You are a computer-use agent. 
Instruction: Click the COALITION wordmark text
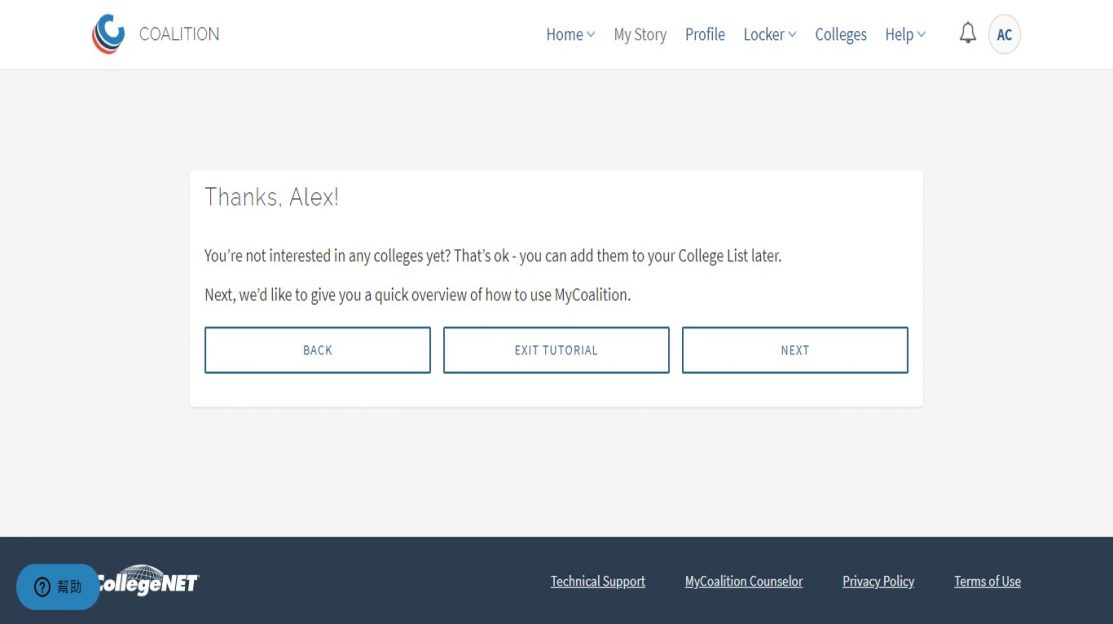(x=179, y=34)
